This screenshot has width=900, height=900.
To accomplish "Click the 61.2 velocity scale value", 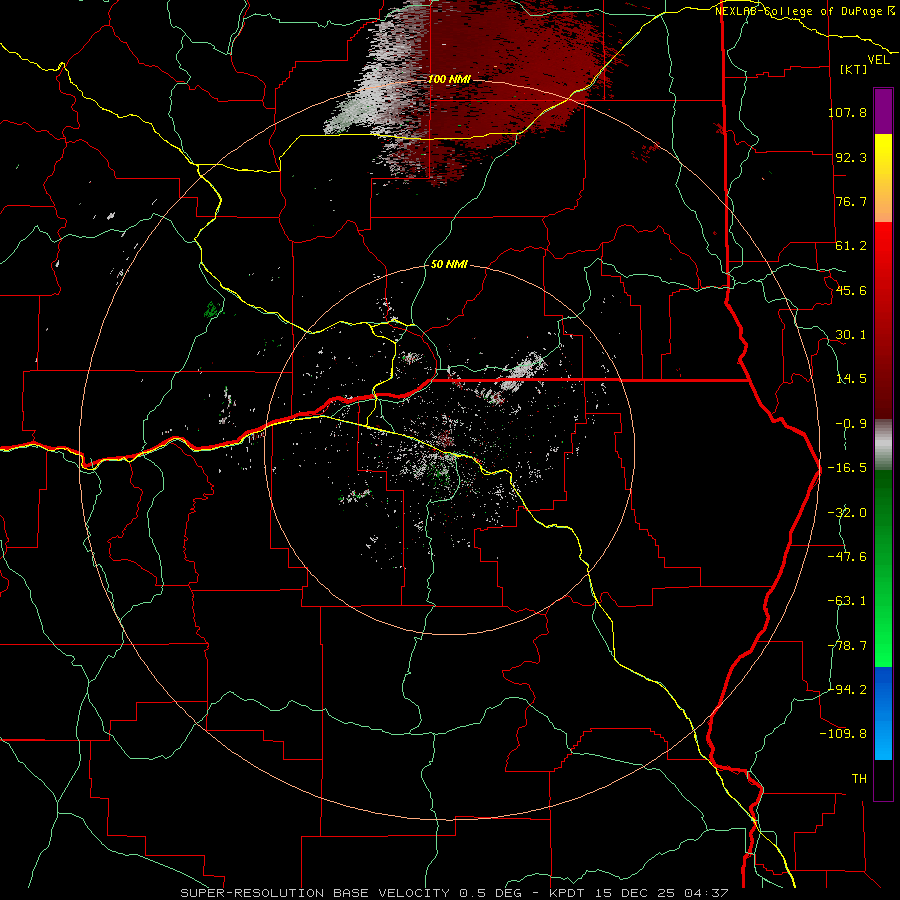I will (851, 246).
